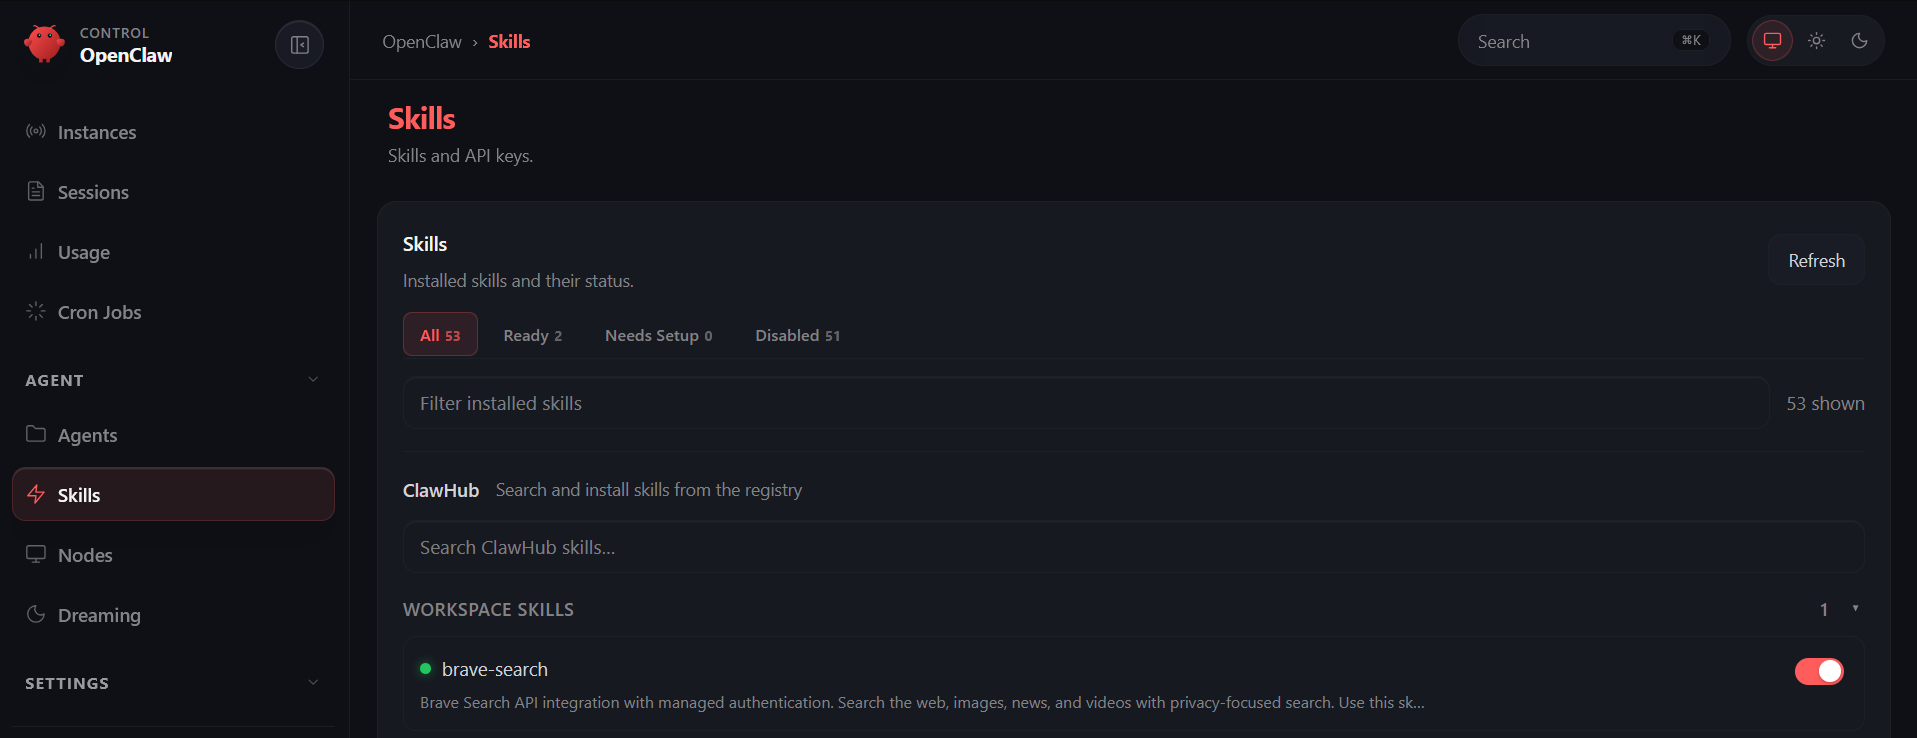Focus the Search ClawHub skills field

click(1133, 547)
